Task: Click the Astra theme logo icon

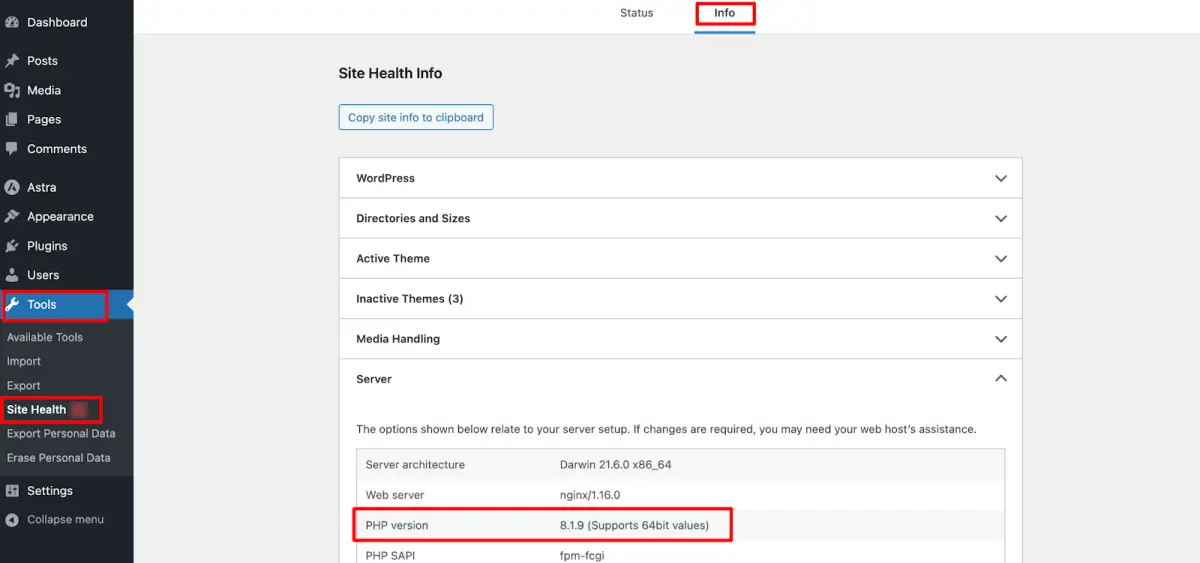Action: 12,187
